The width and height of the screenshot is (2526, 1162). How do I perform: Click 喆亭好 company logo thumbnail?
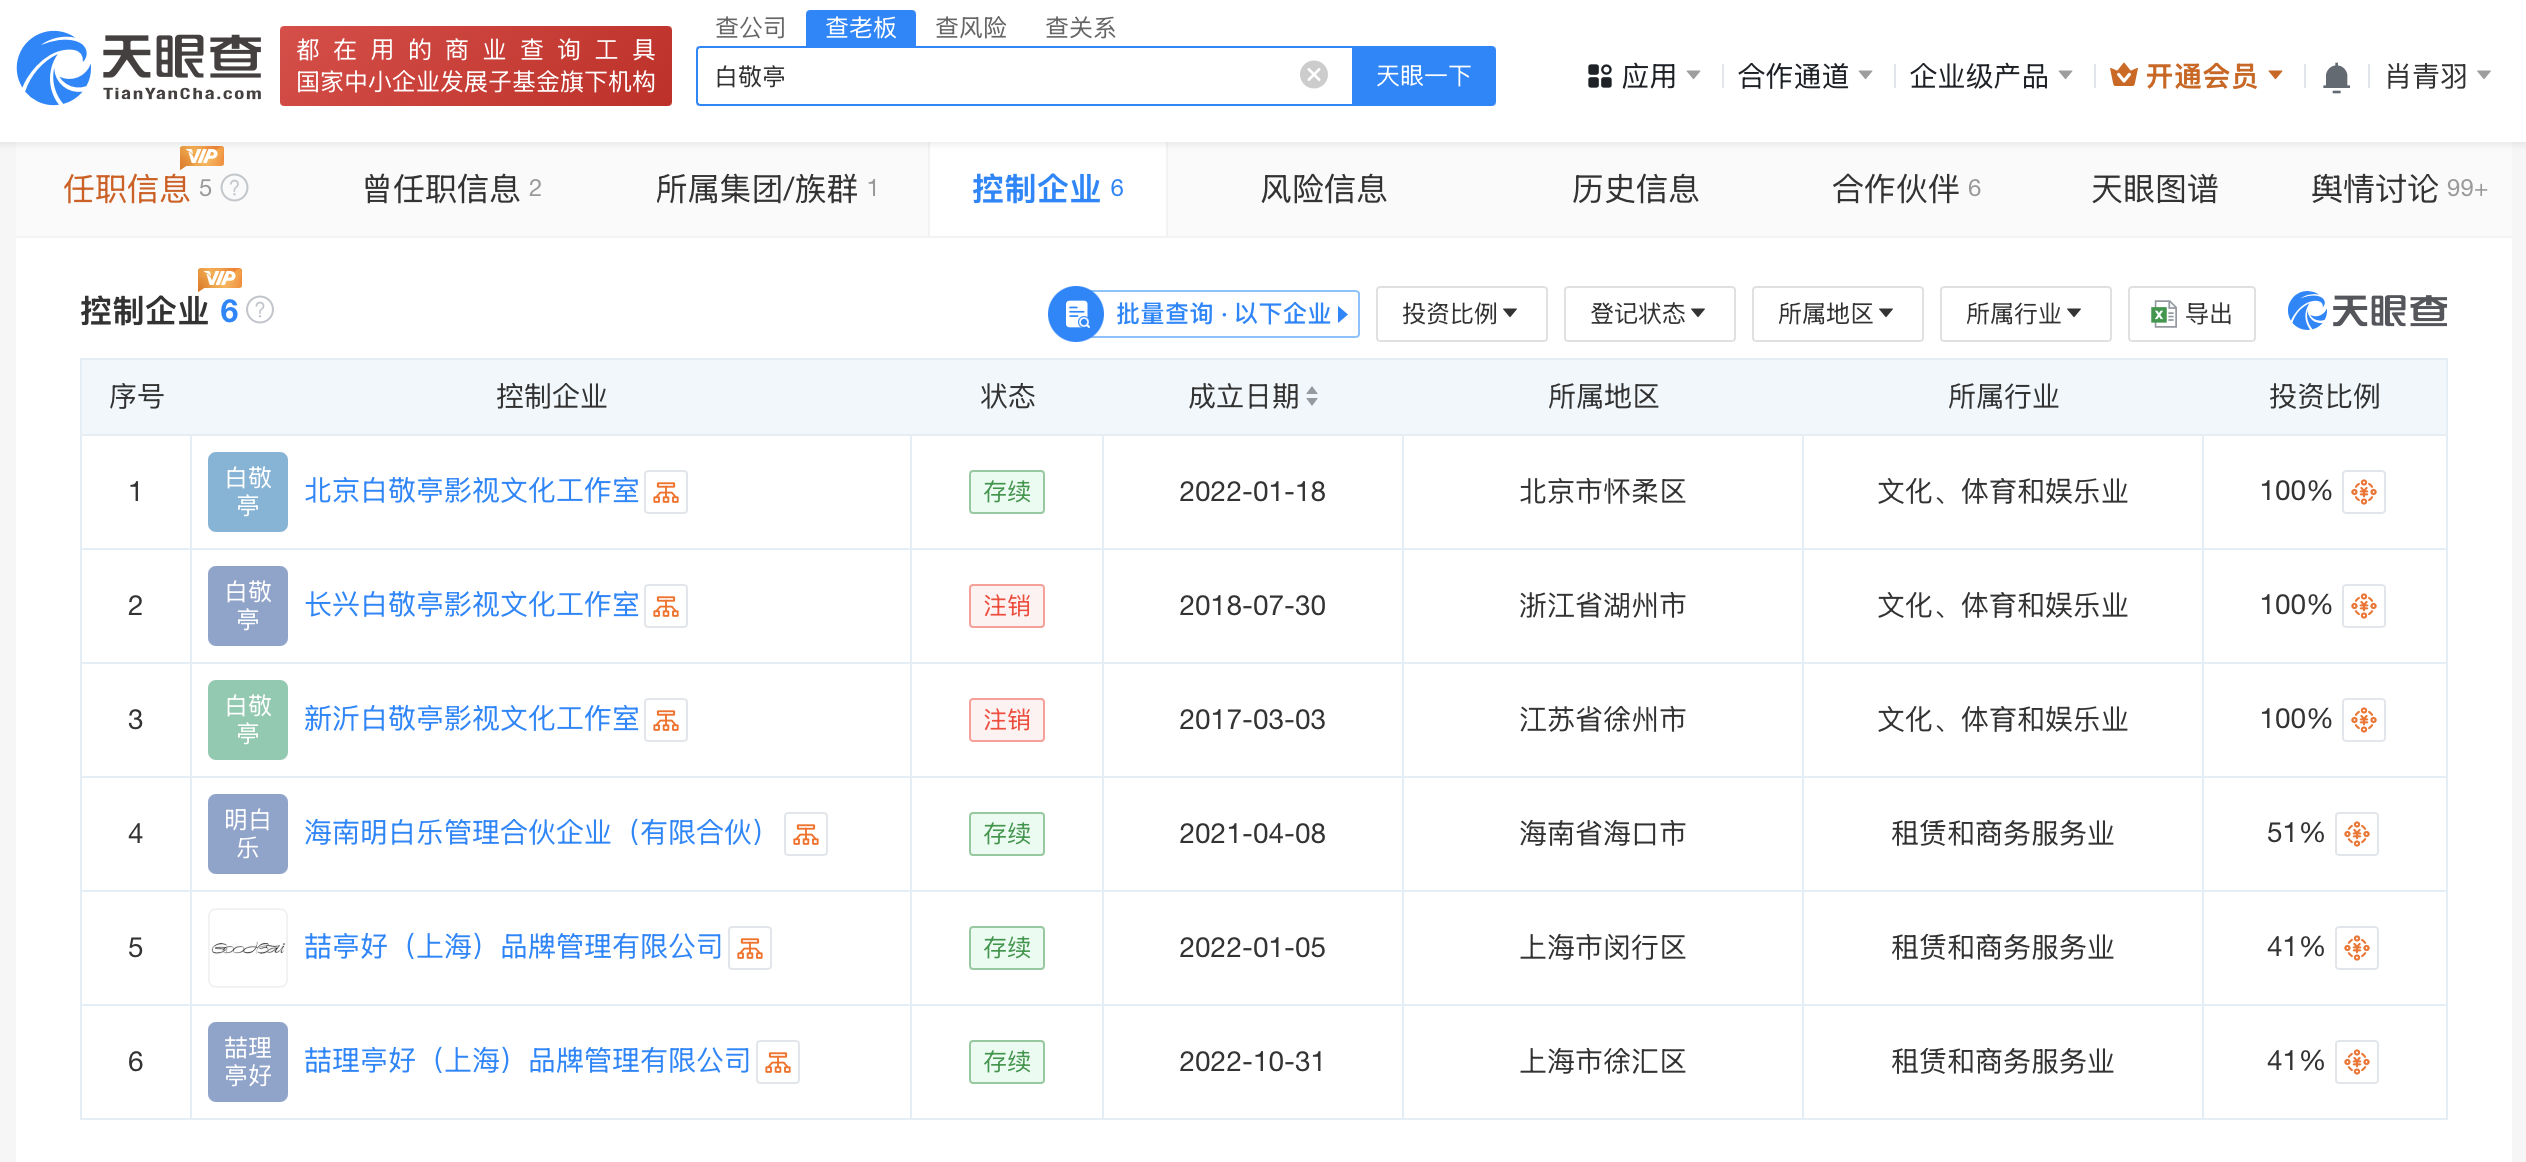click(x=247, y=948)
